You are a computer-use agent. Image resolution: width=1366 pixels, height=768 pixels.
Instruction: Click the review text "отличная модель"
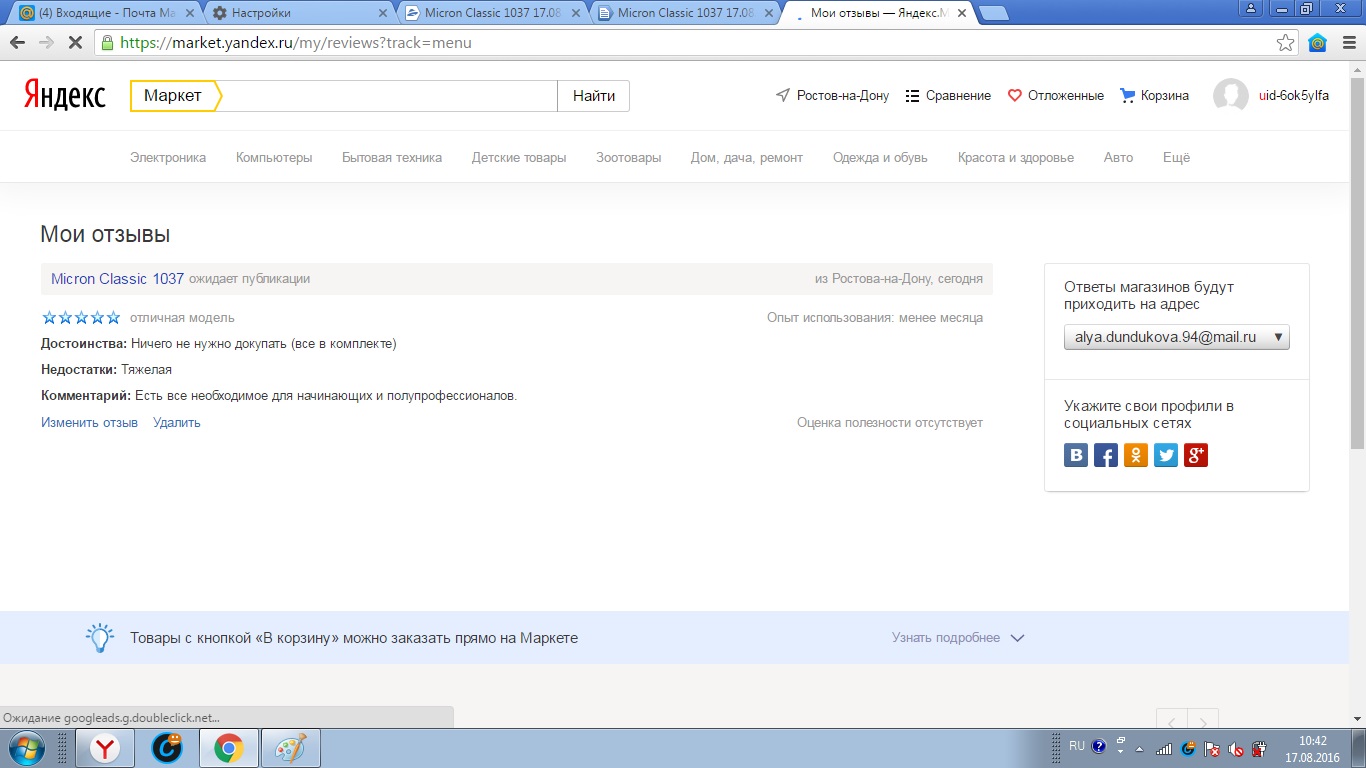pos(182,318)
